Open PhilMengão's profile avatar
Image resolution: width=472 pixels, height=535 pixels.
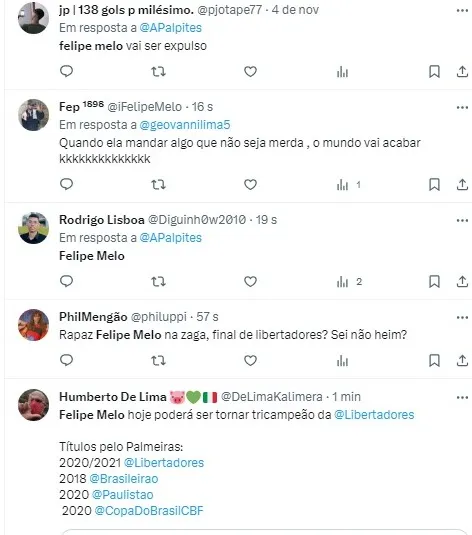click(x=33, y=325)
